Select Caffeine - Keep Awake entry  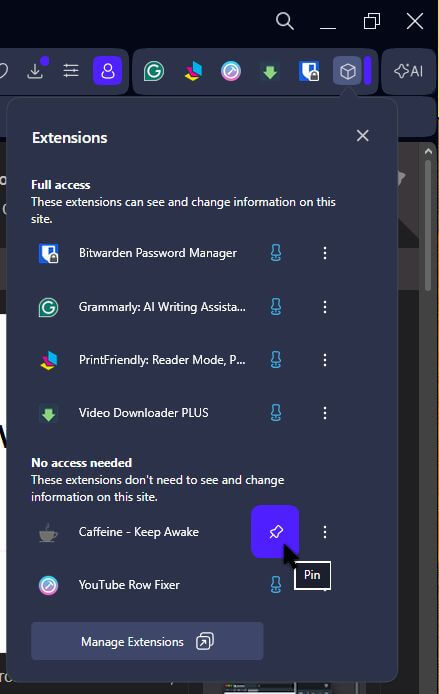click(x=139, y=532)
